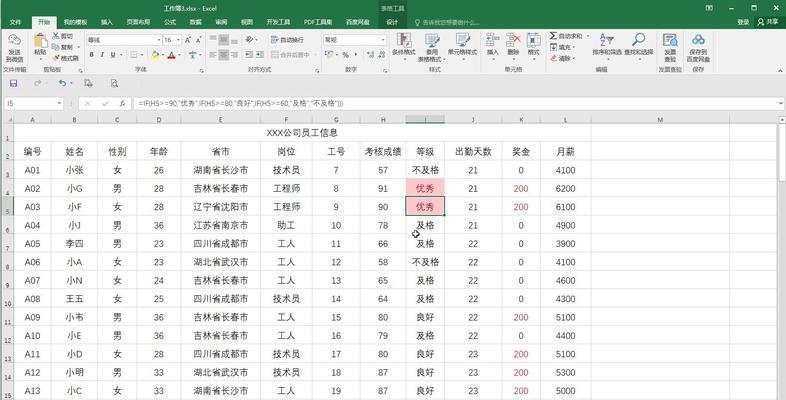Viewport: 786px width, 400px height.
Task: Increase font size with the larger A icon
Action: pyautogui.click(x=188, y=40)
